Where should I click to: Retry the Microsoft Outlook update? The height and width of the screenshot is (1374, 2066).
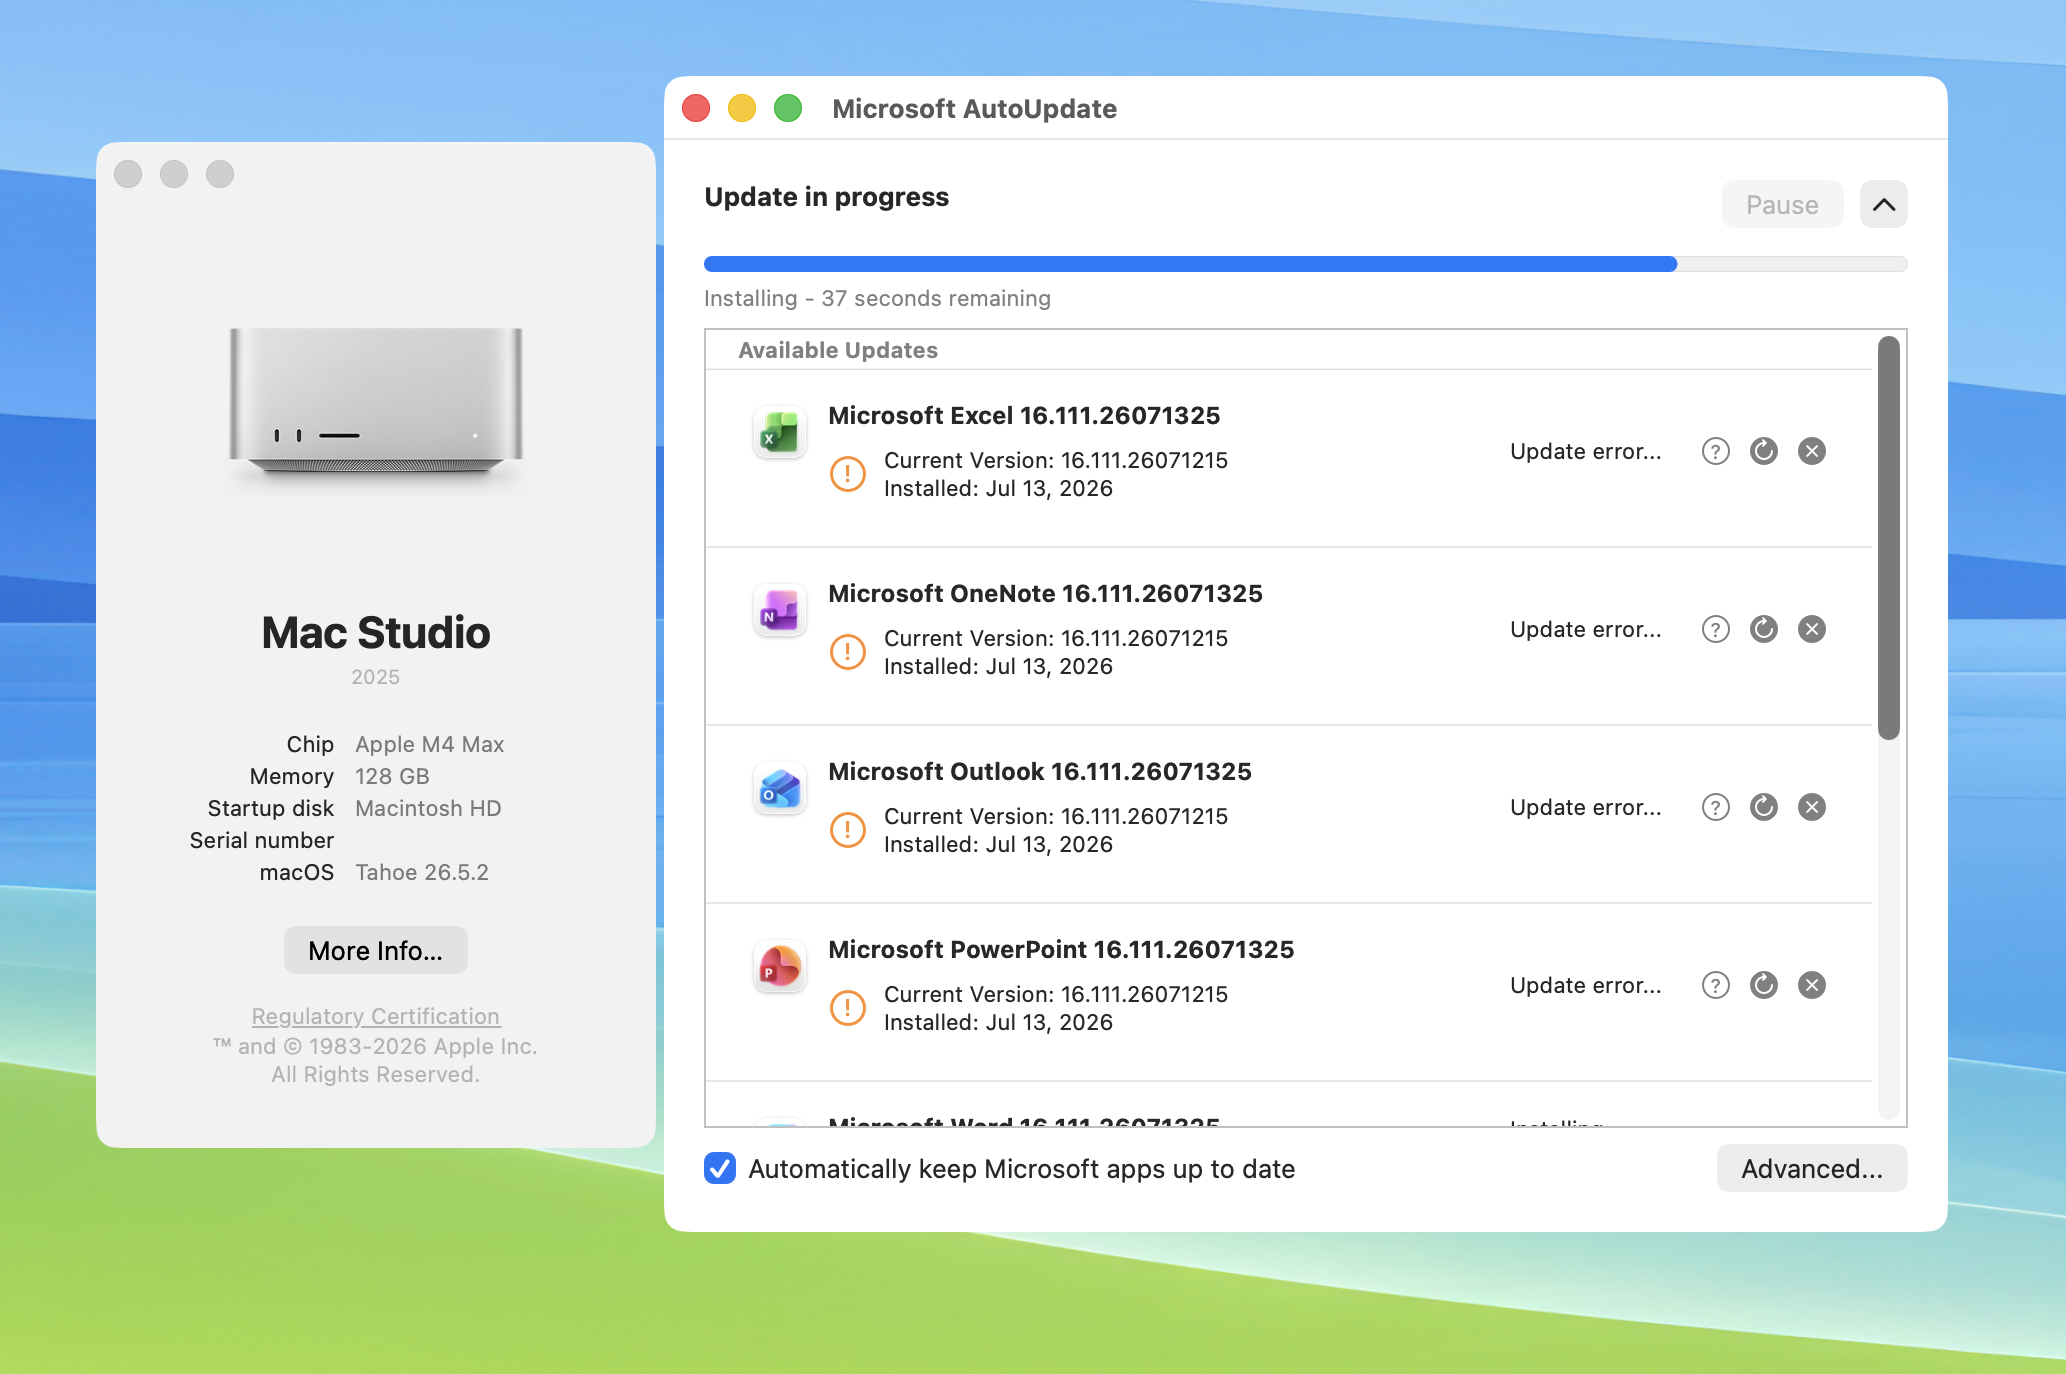point(1764,807)
